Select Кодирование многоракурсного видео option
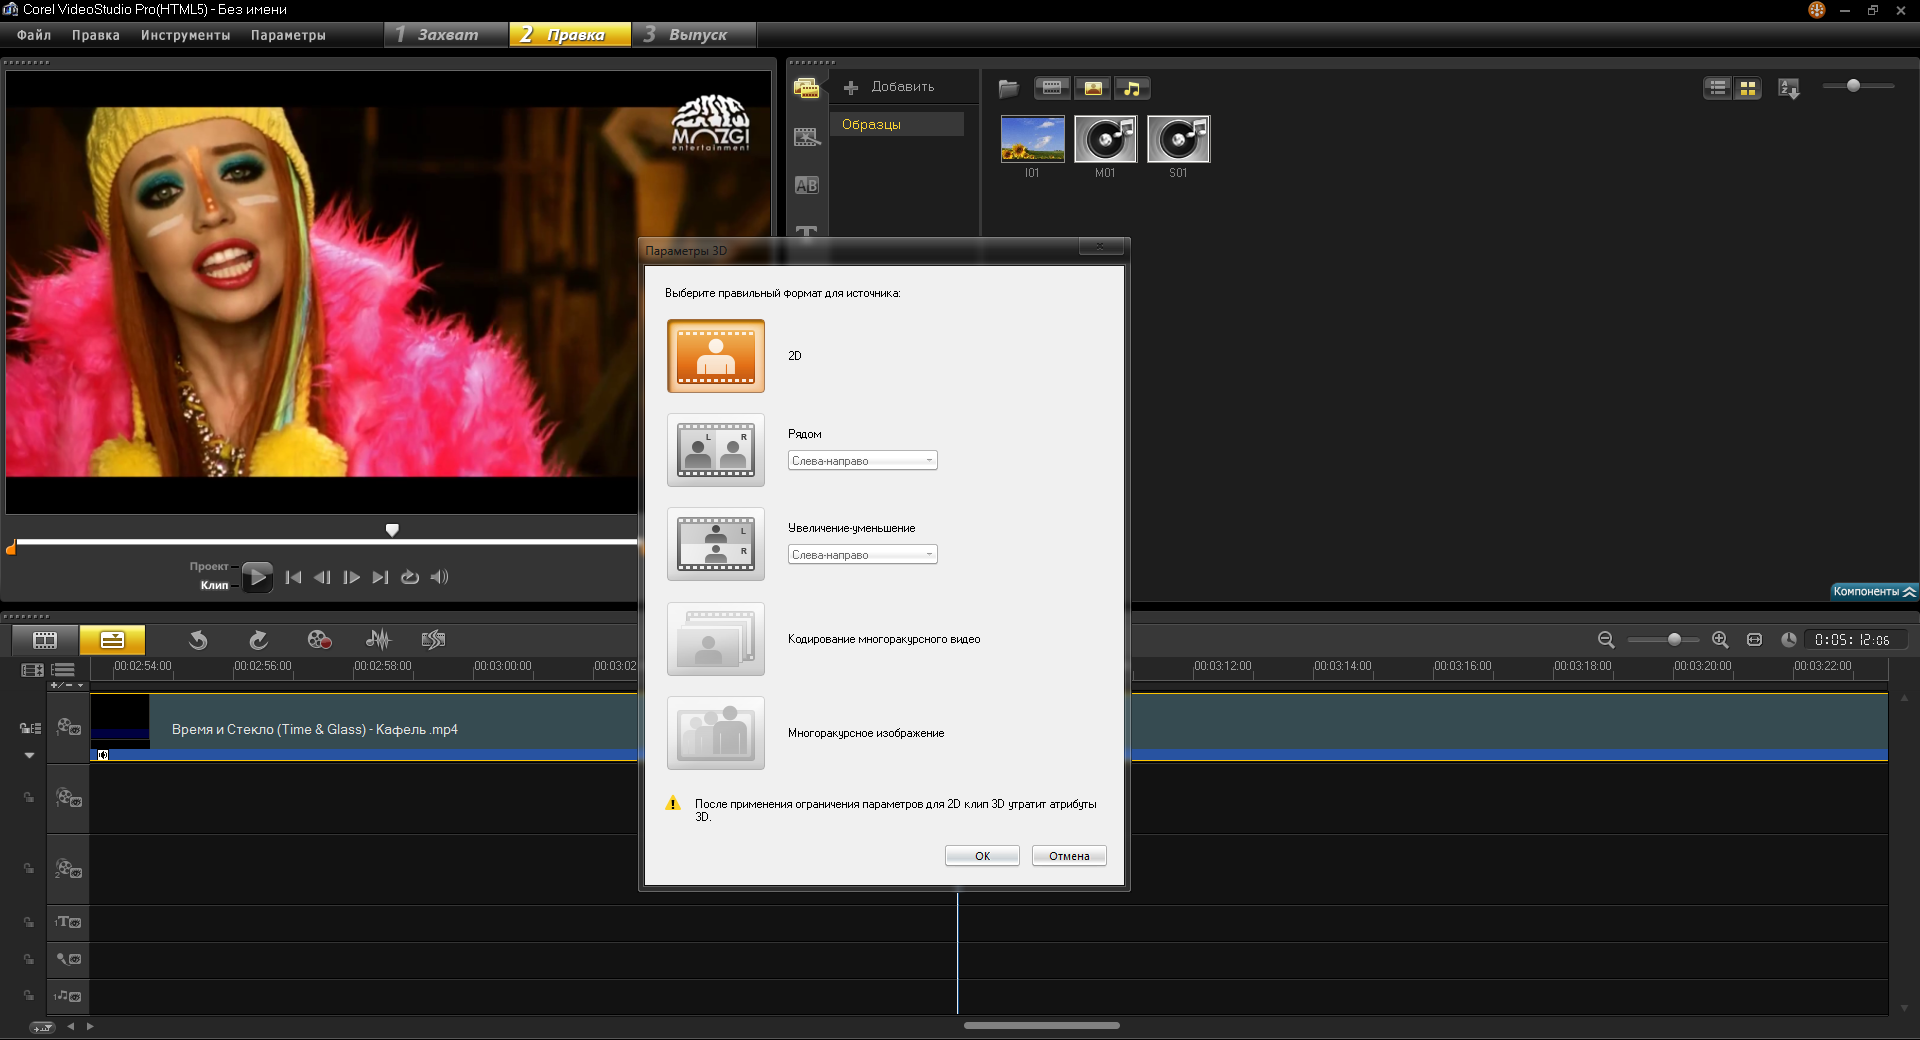This screenshot has width=1920, height=1040. [x=716, y=639]
